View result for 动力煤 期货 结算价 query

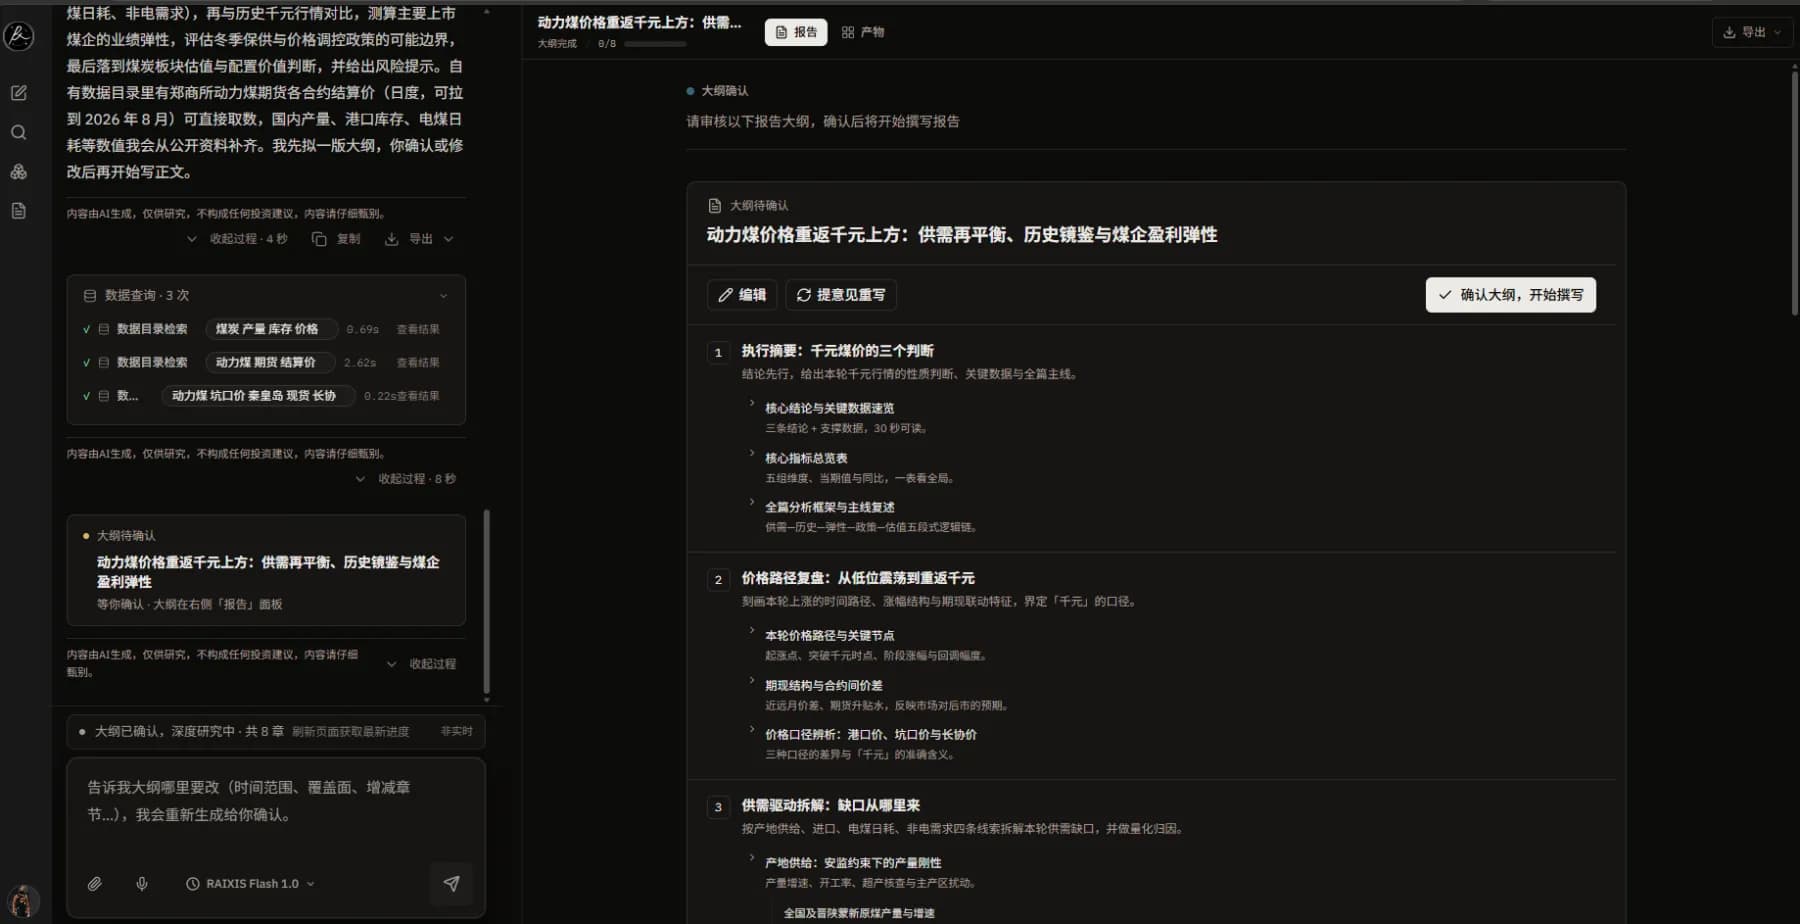pos(418,362)
